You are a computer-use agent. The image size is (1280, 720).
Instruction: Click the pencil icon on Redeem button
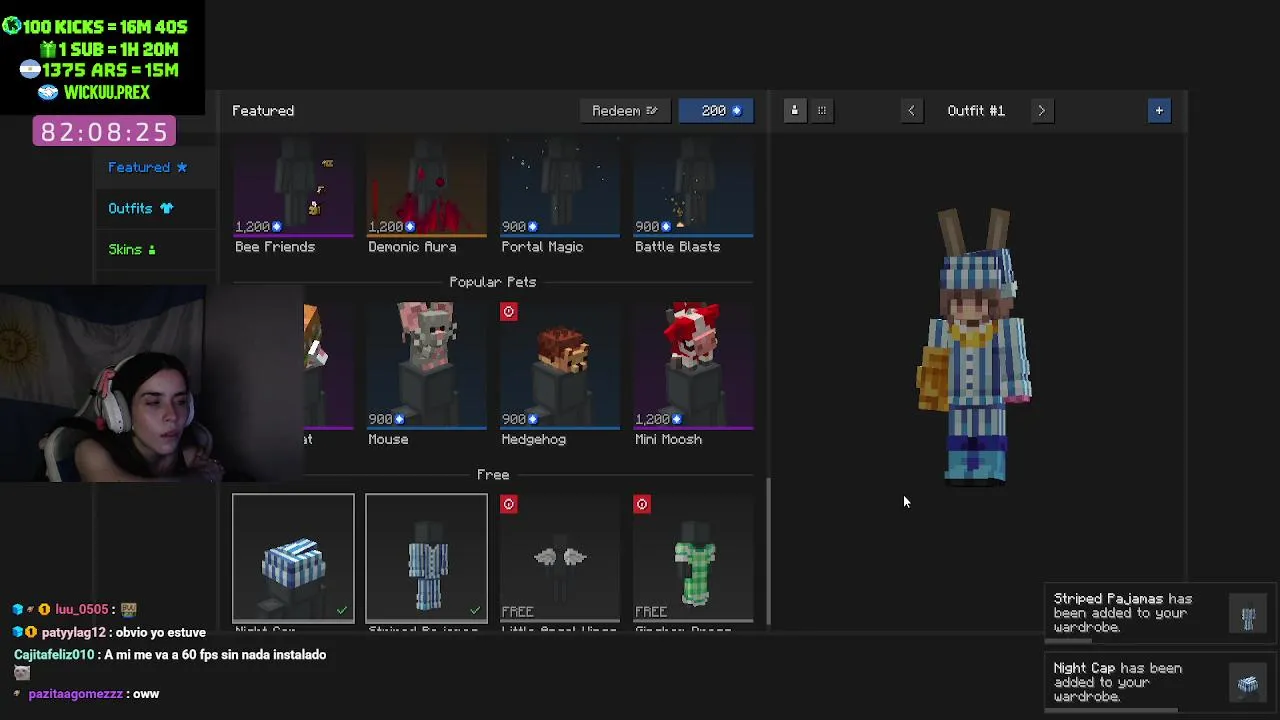(x=651, y=111)
